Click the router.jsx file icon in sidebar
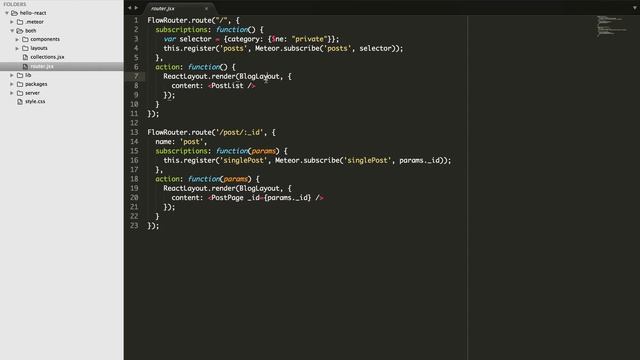Screen dimensions: 640x360 click(25, 66)
